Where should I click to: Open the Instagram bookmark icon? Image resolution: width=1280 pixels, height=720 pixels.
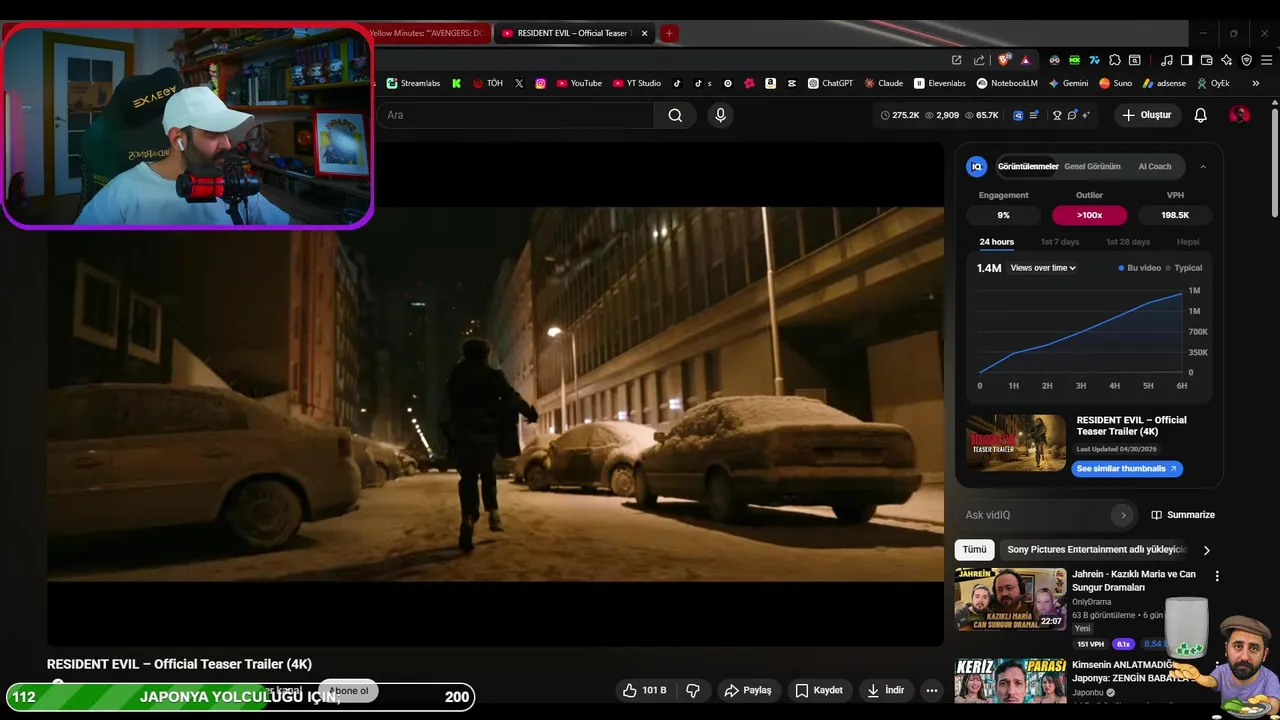[541, 83]
